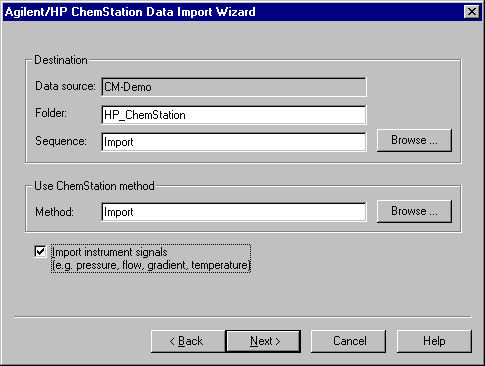The height and width of the screenshot is (366, 485).
Task: Click the wizard title bar text
Action: (130, 12)
